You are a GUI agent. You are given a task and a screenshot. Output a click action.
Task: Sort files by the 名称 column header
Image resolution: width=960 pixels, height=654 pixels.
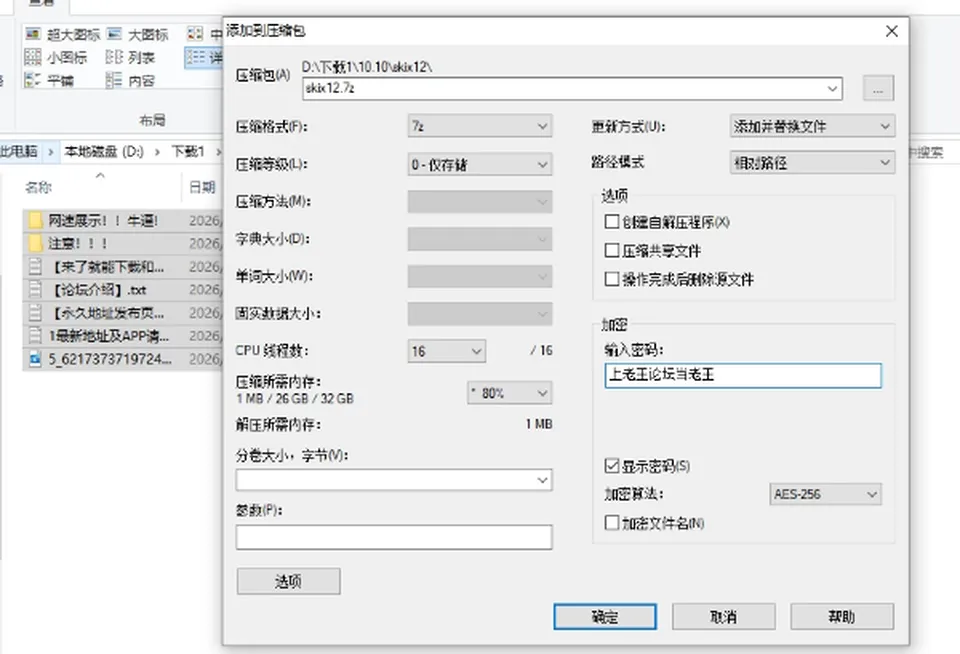click(38, 187)
